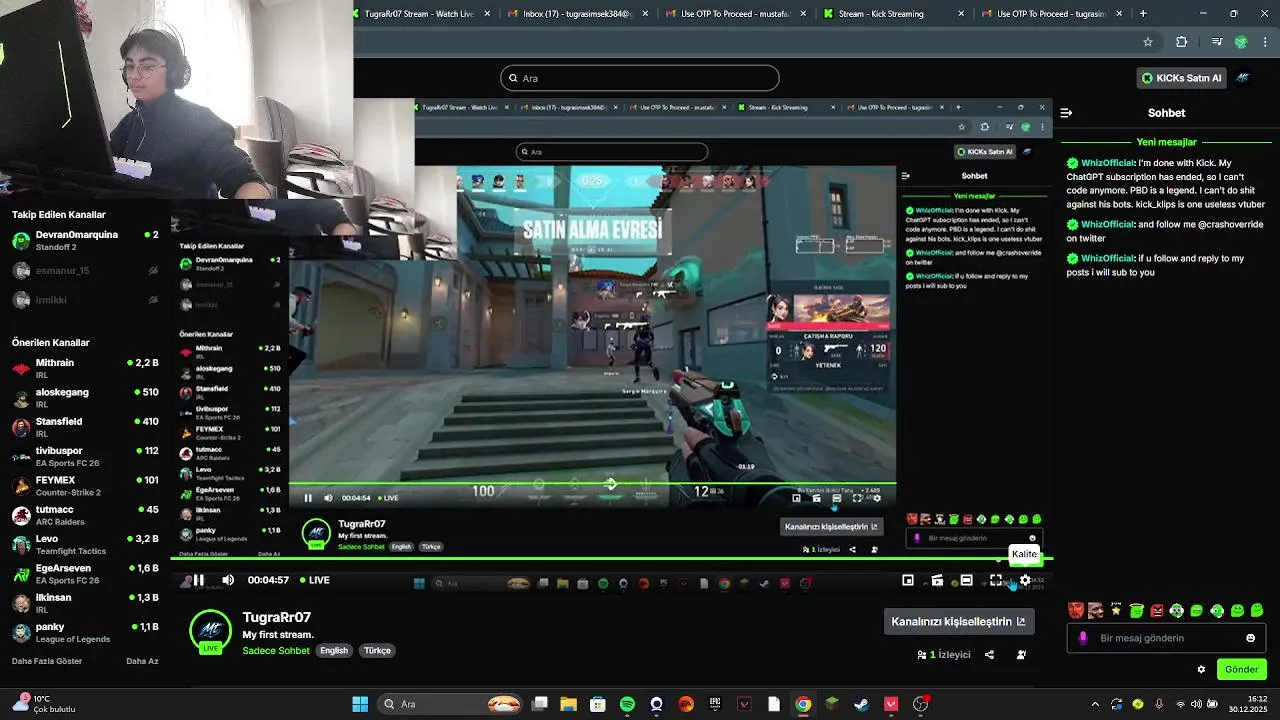The width and height of the screenshot is (1280, 720).
Task: Click the TugraRr07 channel avatar
Action: pos(210,630)
